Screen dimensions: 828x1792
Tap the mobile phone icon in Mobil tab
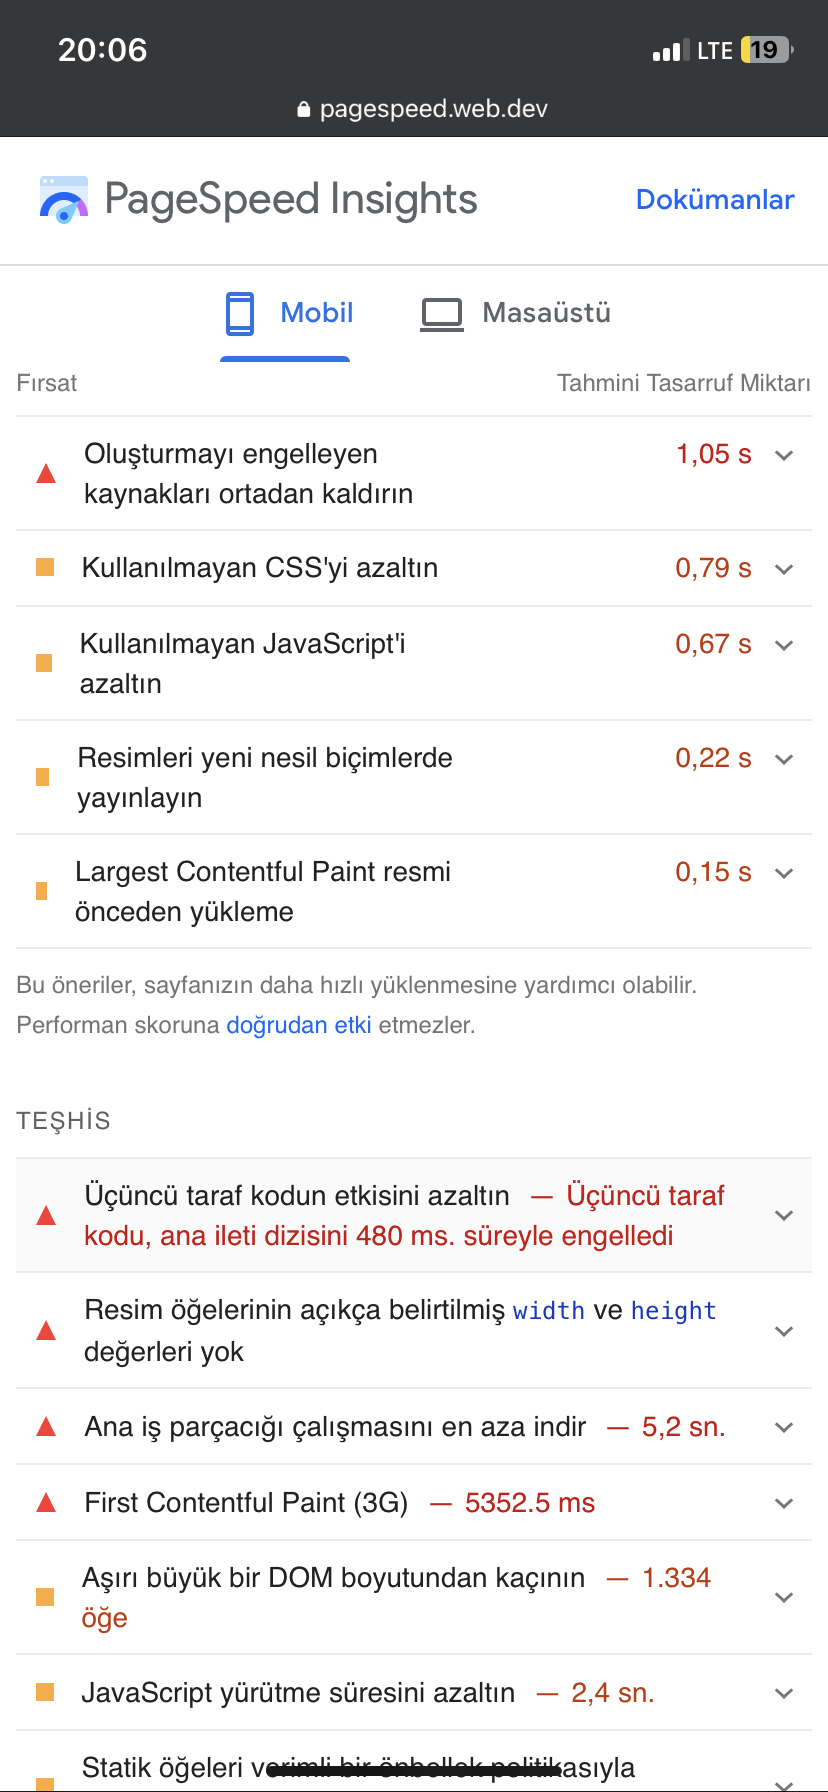point(240,313)
